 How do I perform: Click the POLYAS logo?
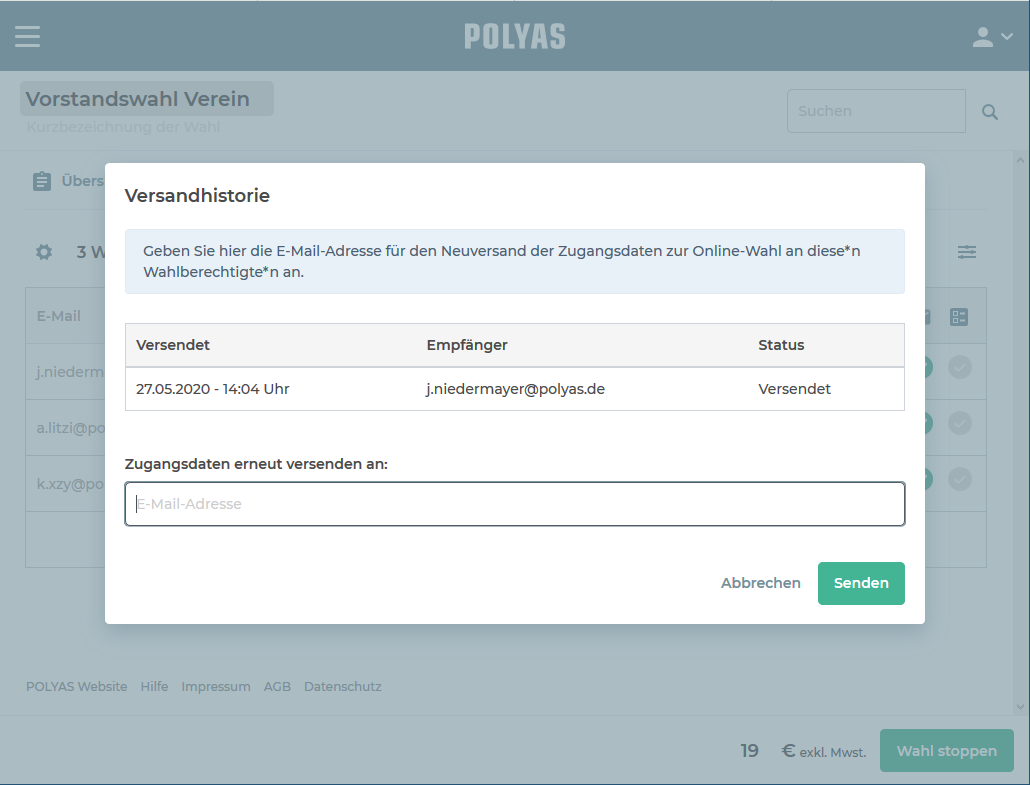click(515, 37)
